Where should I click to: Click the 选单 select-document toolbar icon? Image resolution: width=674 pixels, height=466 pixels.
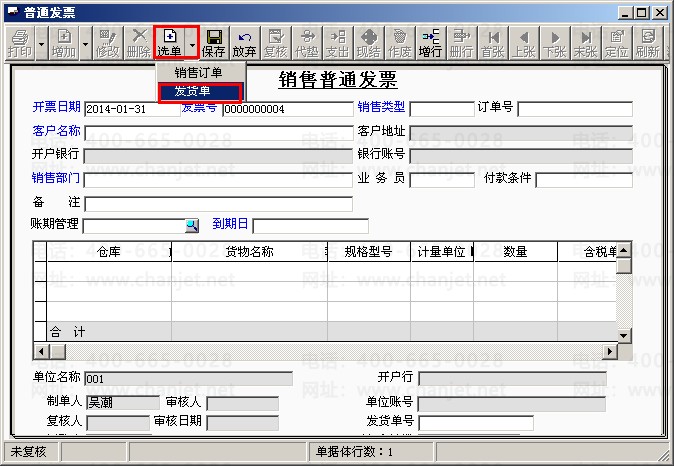click(169, 43)
